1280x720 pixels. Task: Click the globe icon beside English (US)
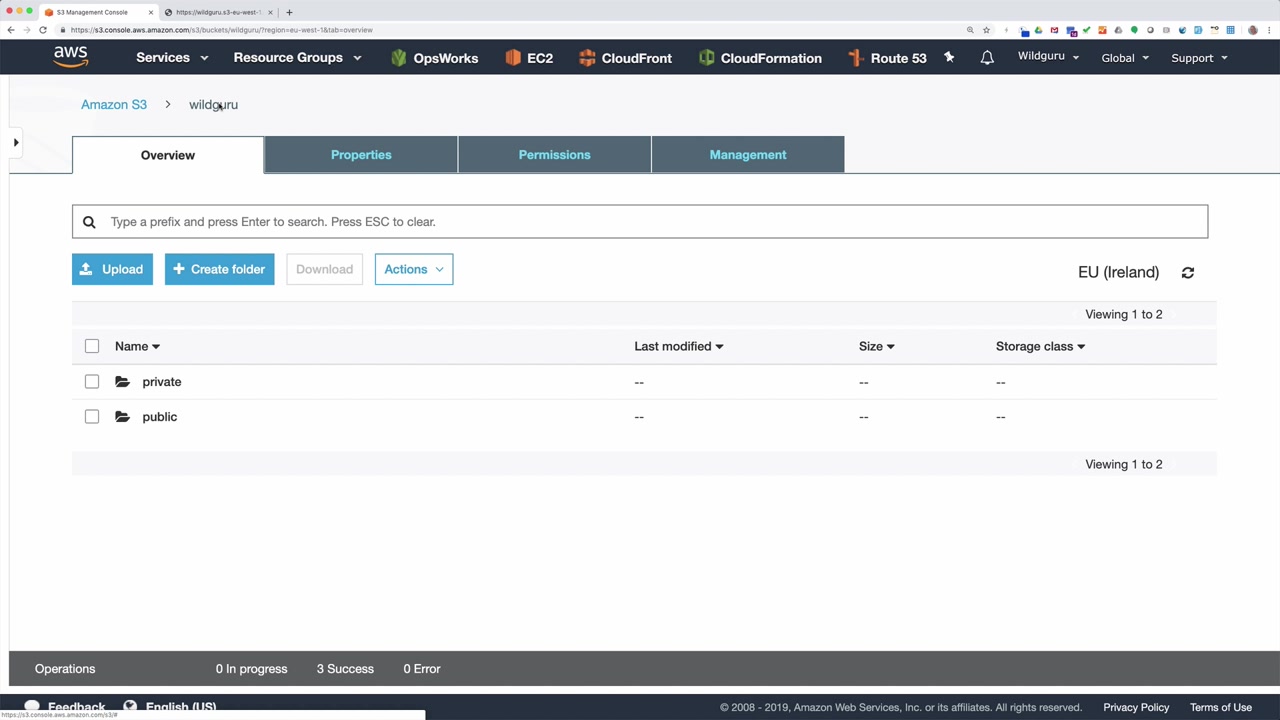coord(130,706)
